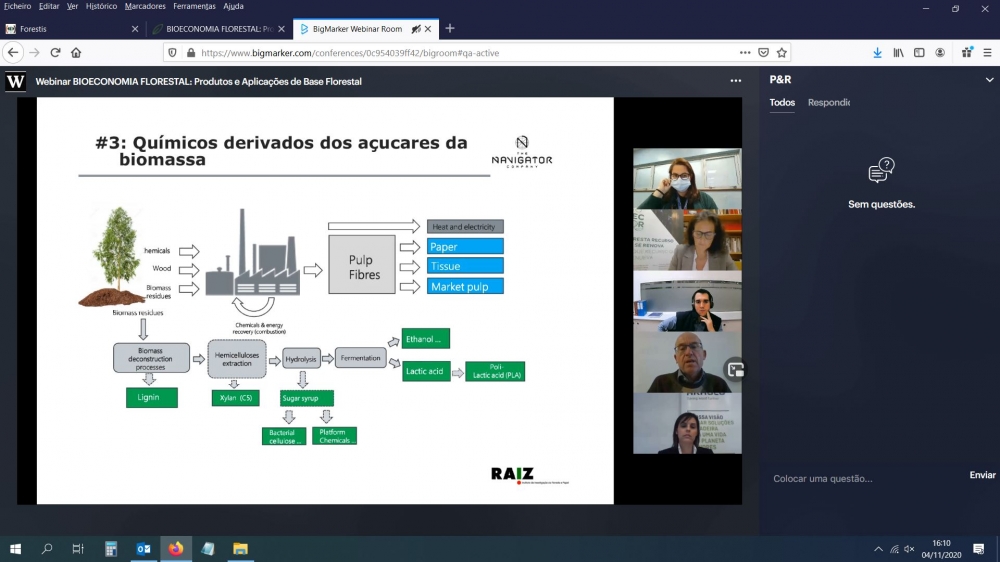1000x562 pixels.
Task: Go back with the browser back arrow
Action: (x=13, y=53)
